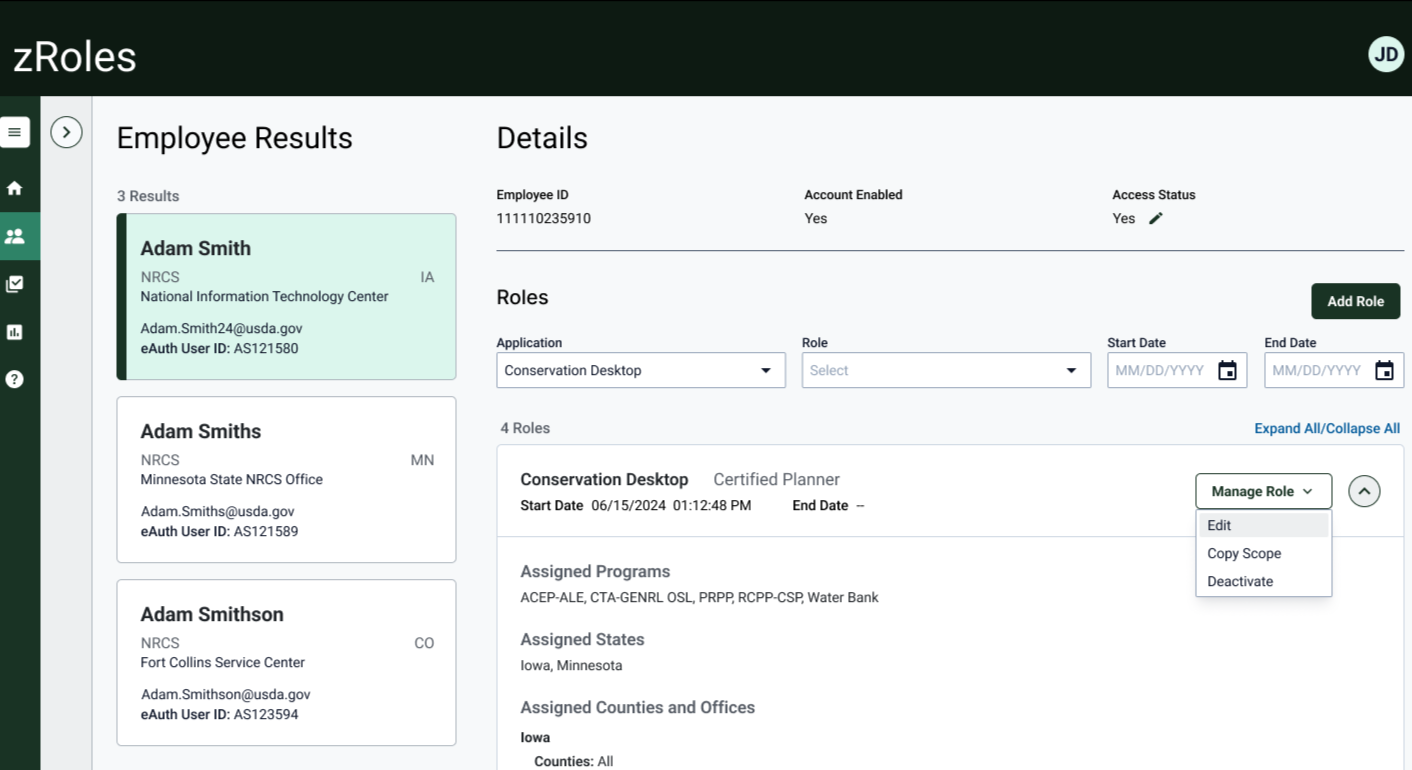The image size is (1412, 770).
Task: Click the Start Date 06/15/2024 timestamp
Action: 670,505
